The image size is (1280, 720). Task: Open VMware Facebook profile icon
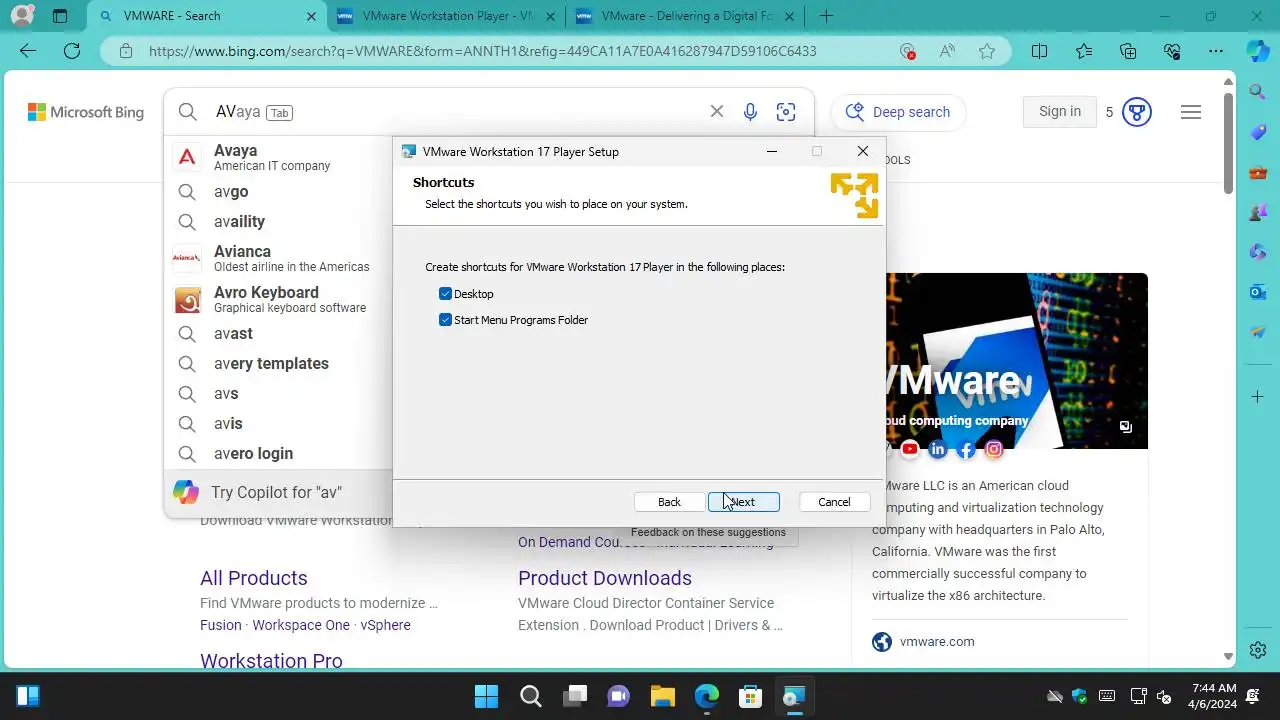[x=966, y=450]
